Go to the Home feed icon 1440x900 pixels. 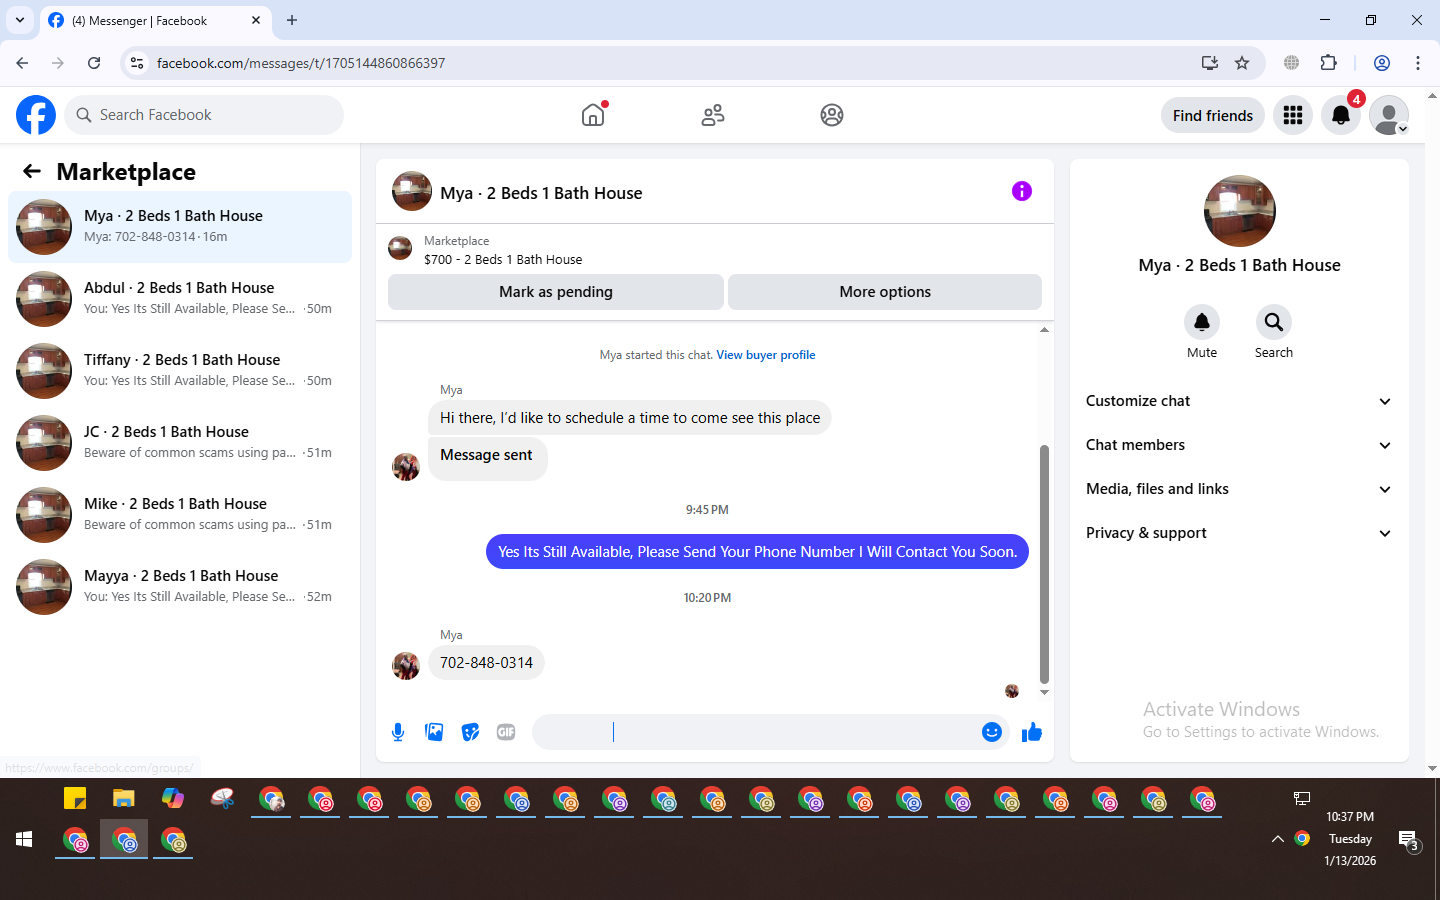pyautogui.click(x=593, y=115)
